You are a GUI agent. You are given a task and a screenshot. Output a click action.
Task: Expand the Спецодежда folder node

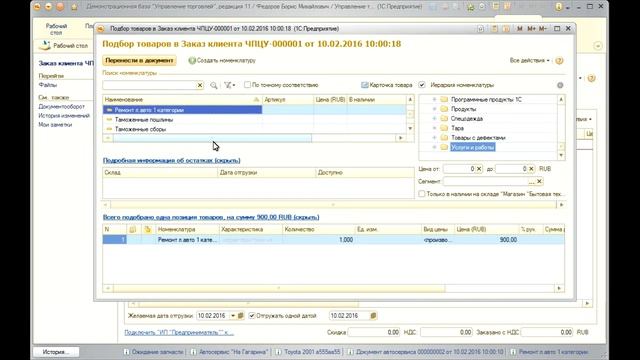[x=434, y=118]
